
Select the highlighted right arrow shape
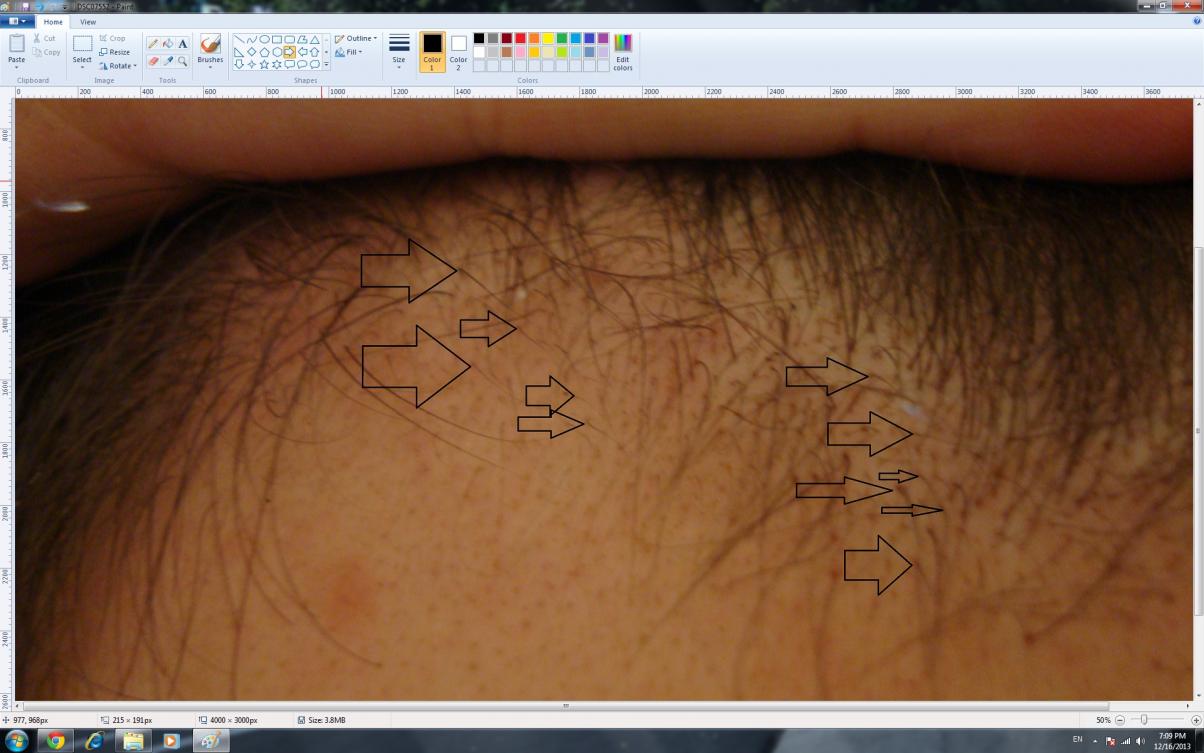pyautogui.click(x=289, y=52)
